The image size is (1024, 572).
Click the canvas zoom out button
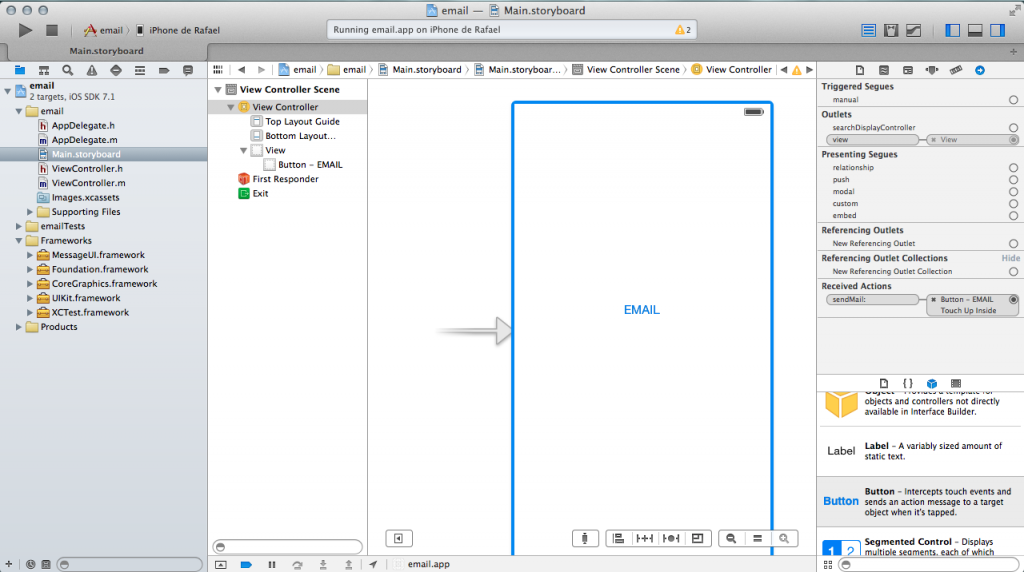coord(731,539)
